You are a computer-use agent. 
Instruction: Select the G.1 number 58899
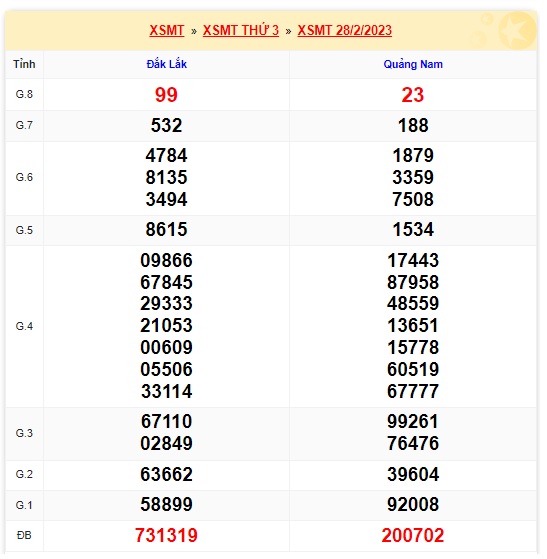click(167, 504)
